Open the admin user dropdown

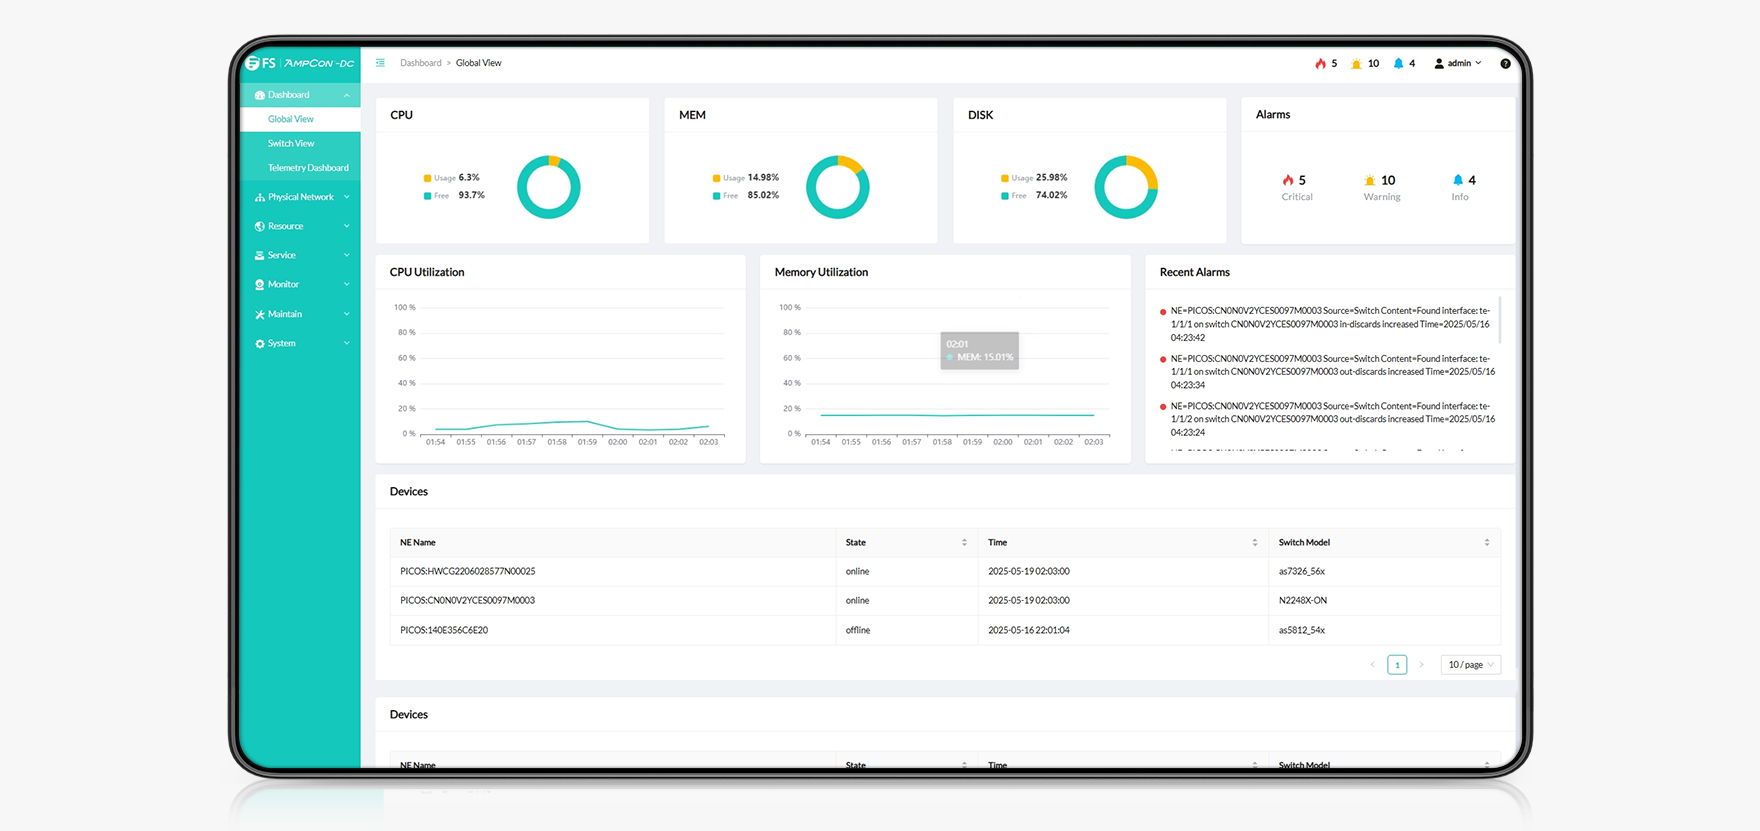click(1458, 63)
